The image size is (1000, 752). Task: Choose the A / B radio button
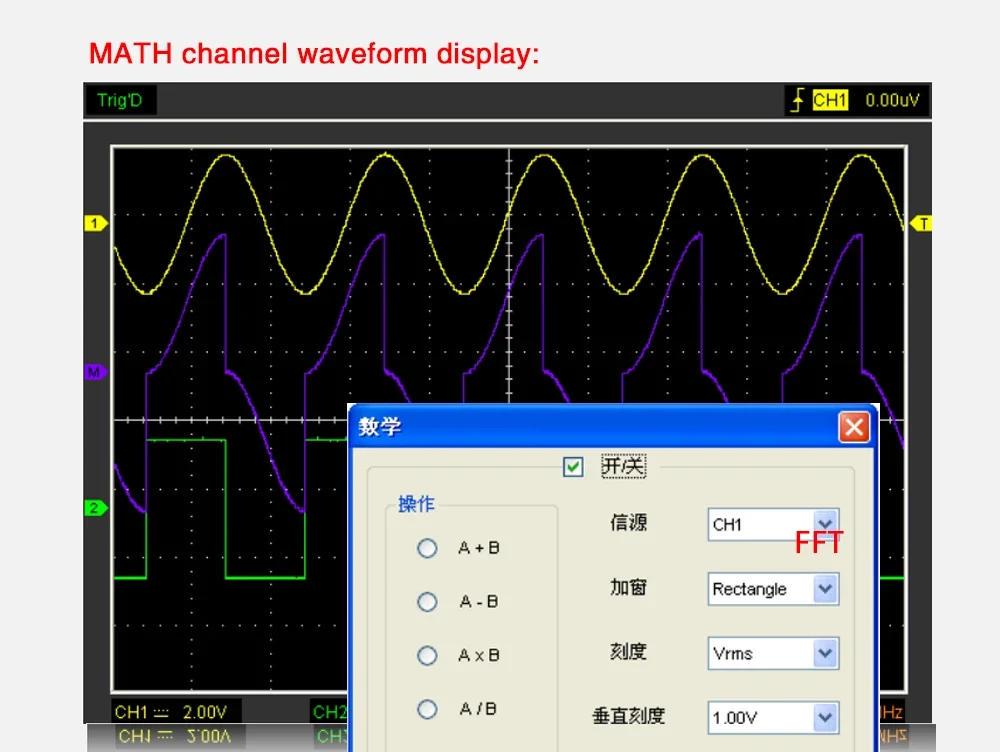click(x=427, y=709)
